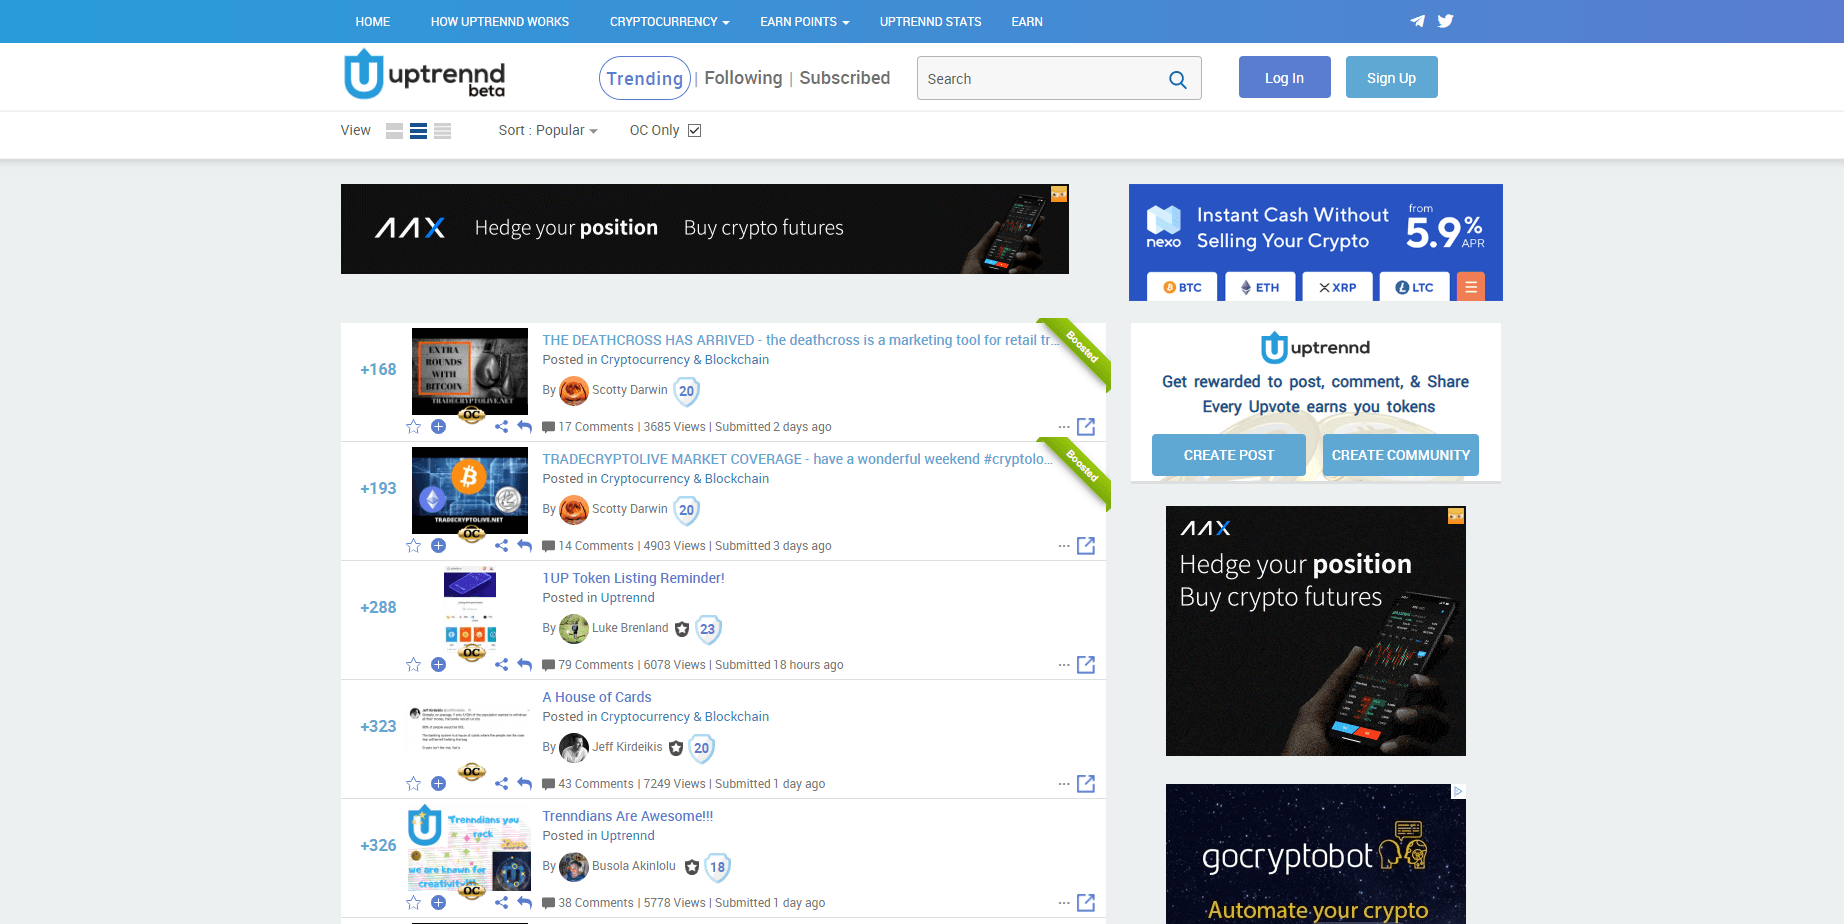This screenshot has height=924, width=1844.
Task: Click the Create Post button
Action: click(x=1229, y=455)
